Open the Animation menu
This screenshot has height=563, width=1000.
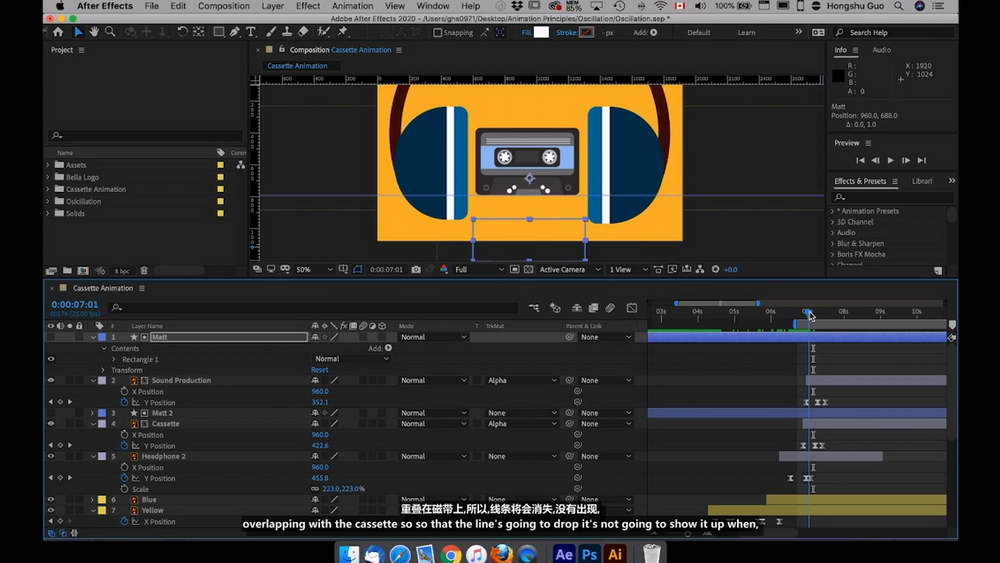click(352, 6)
